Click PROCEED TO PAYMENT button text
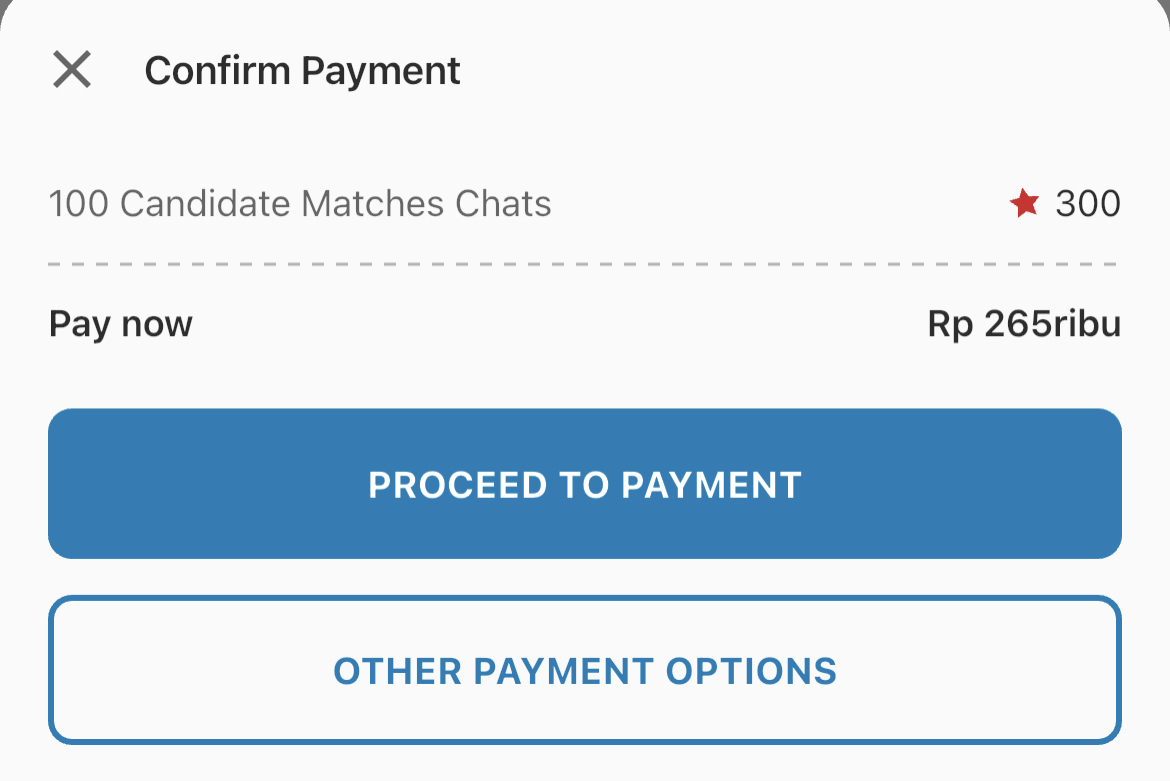Viewport: 1170px width, 781px height. click(x=585, y=484)
